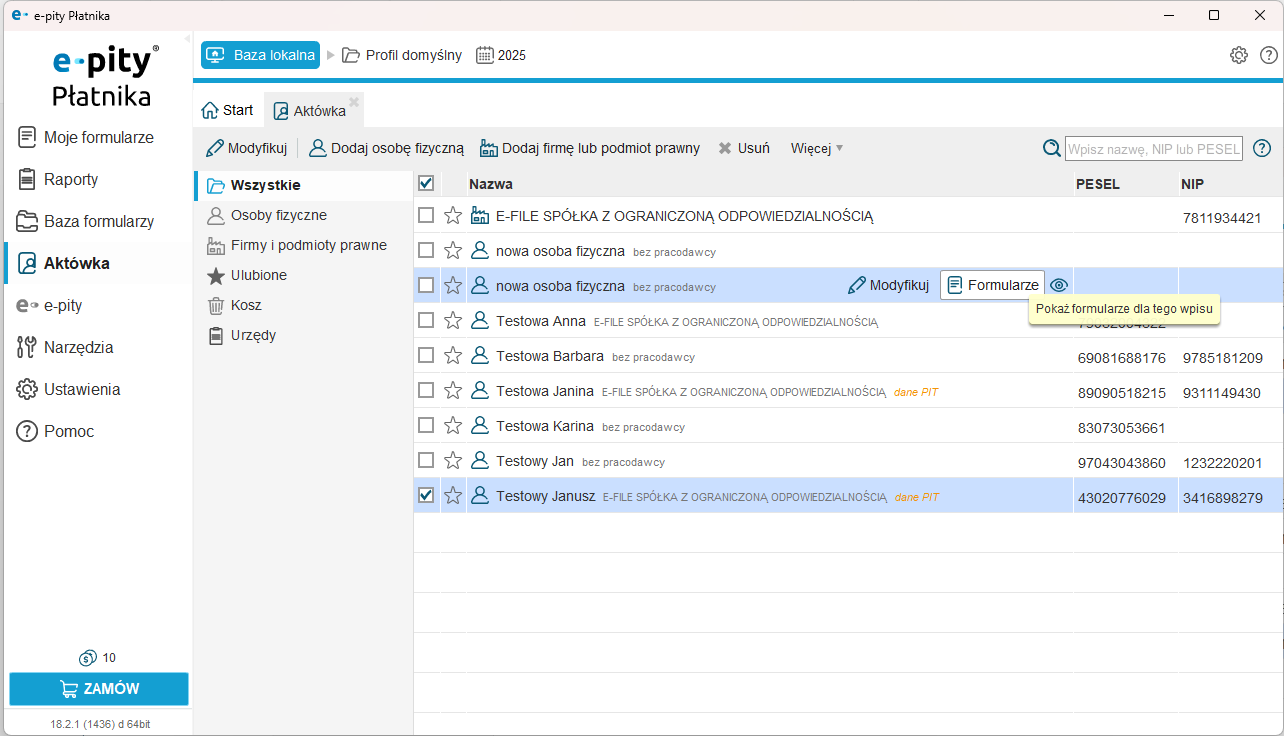Add a person via Dodaj osobę fizyczną
Image resolution: width=1284 pixels, height=736 pixels.
coord(386,148)
